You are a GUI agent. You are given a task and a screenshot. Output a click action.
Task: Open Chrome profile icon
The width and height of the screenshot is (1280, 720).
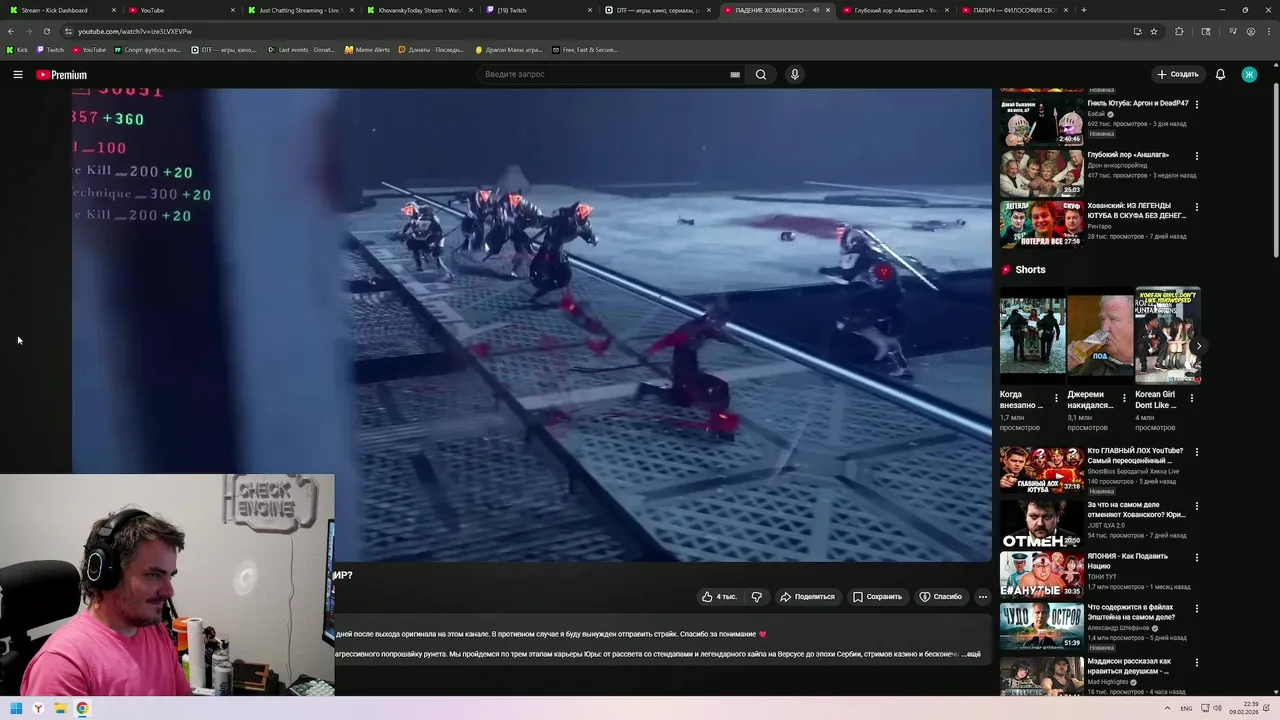click(1250, 31)
